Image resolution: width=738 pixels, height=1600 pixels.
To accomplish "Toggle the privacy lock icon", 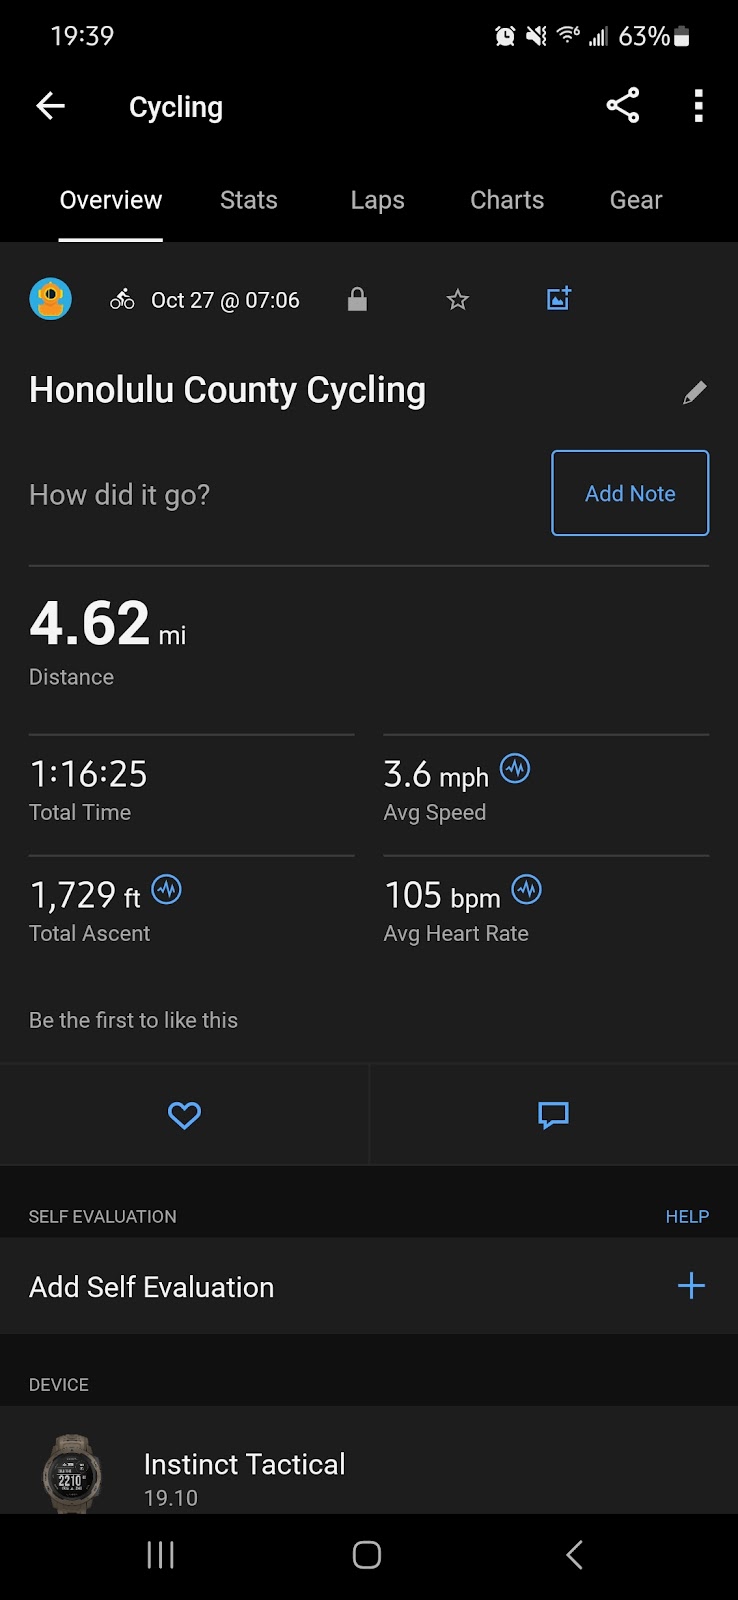I will pos(357,299).
